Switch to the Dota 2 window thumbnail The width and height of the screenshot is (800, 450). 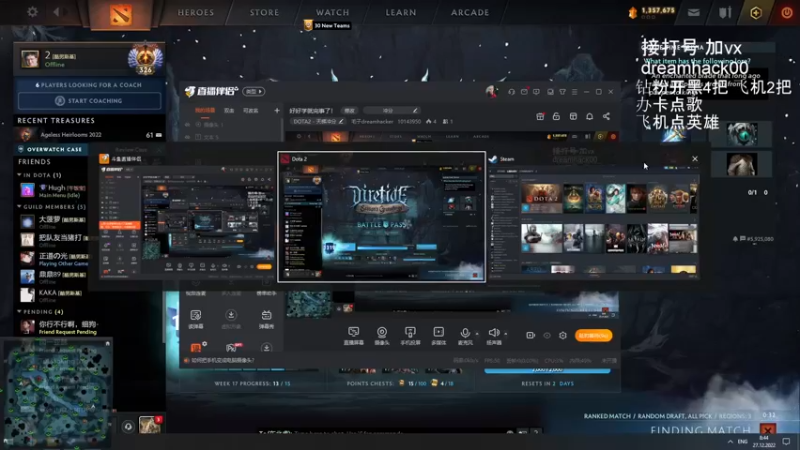[382, 216]
